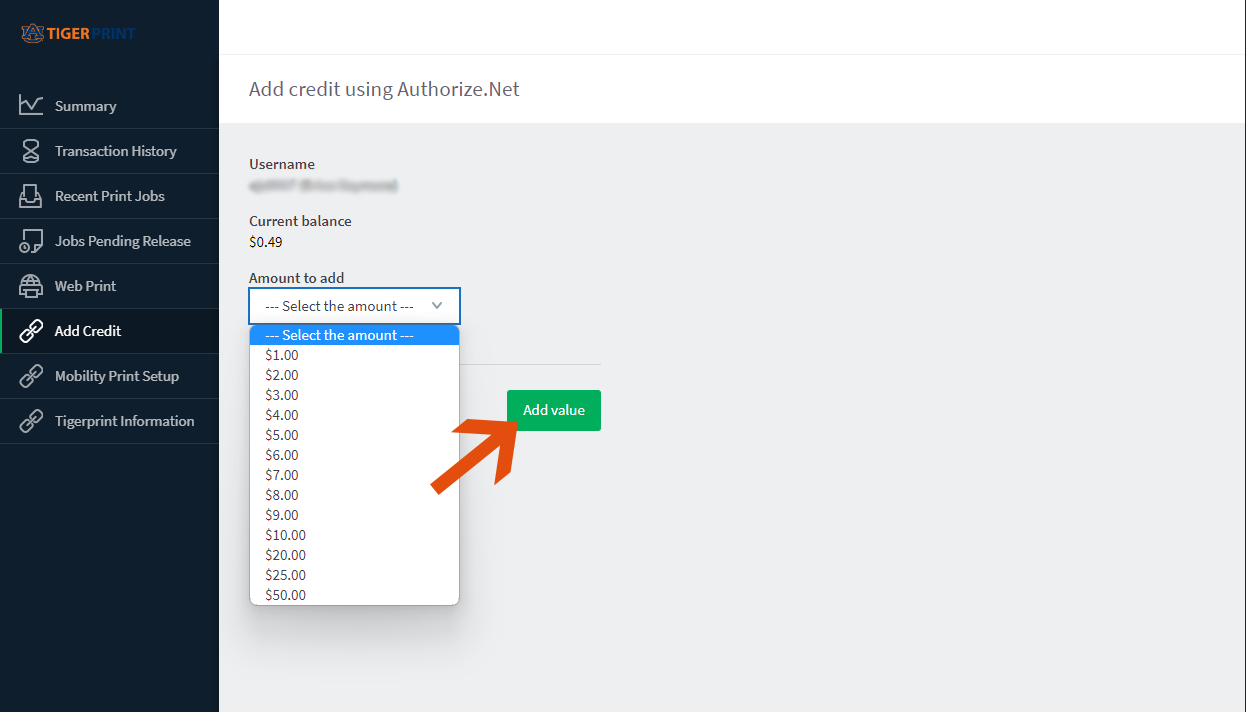Collapse the Amount to add dropdown
This screenshot has height=712, width=1246.
[x=354, y=306]
